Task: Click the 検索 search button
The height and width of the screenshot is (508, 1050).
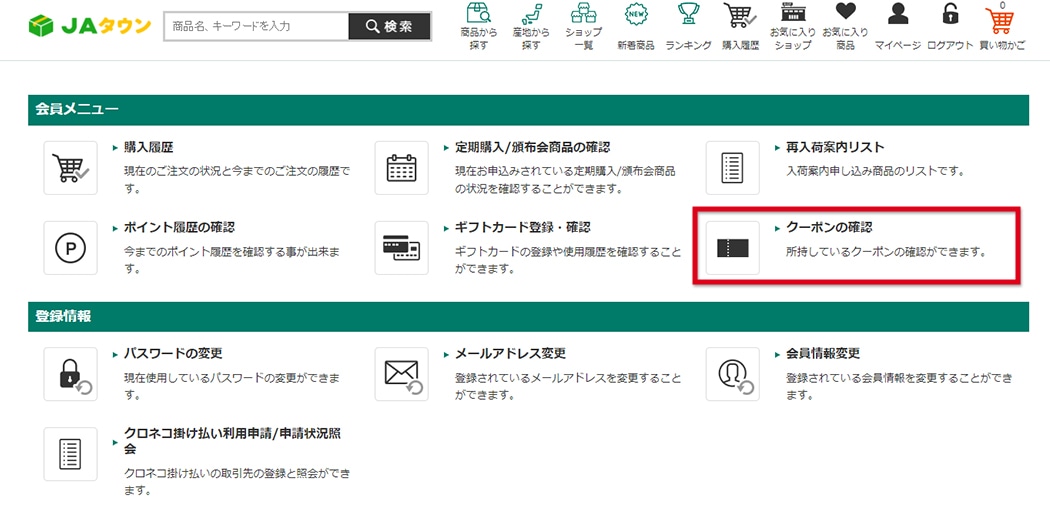Action: click(389, 27)
